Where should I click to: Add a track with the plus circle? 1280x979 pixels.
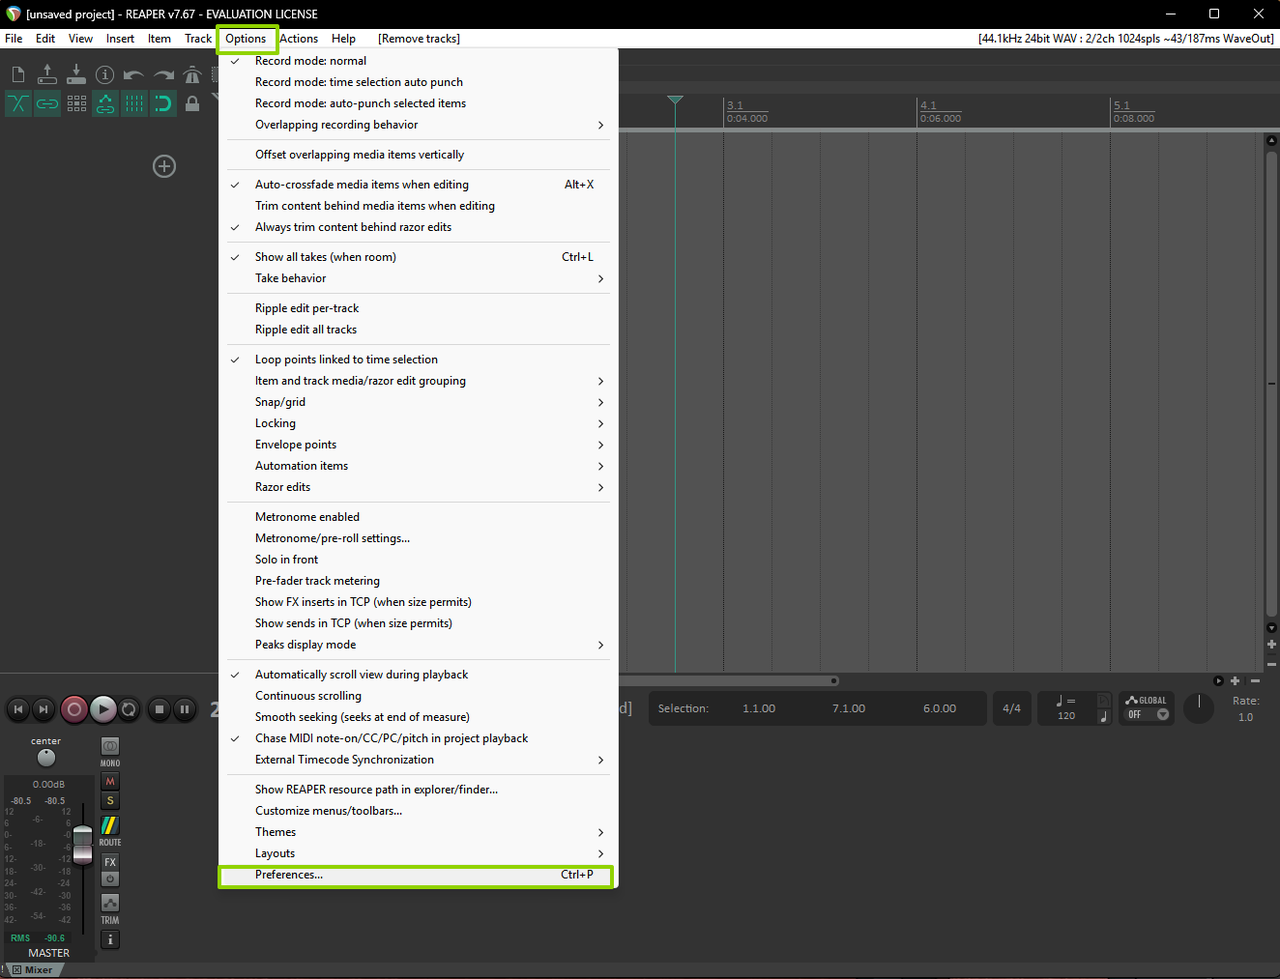click(x=164, y=166)
